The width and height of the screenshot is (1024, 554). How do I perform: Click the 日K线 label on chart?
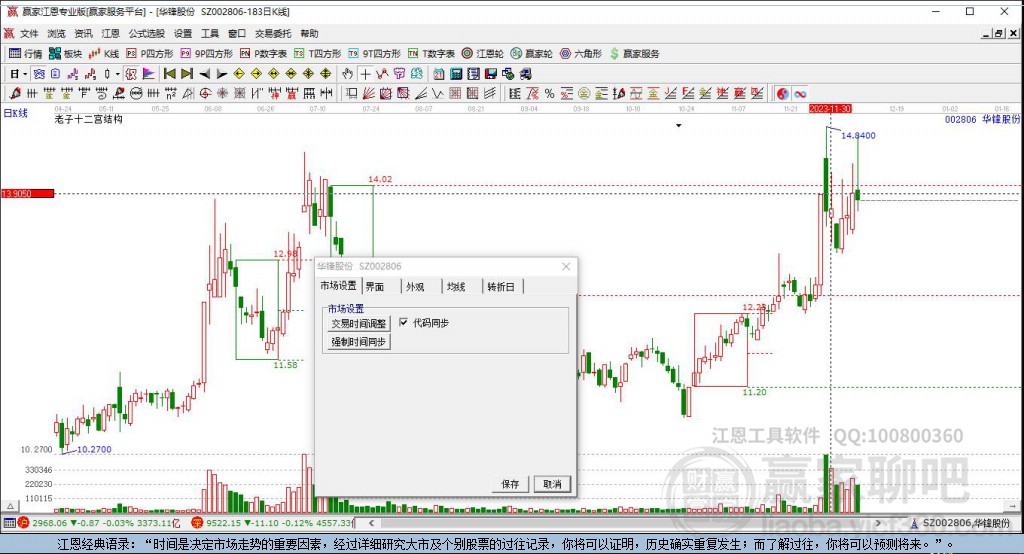pos(16,113)
